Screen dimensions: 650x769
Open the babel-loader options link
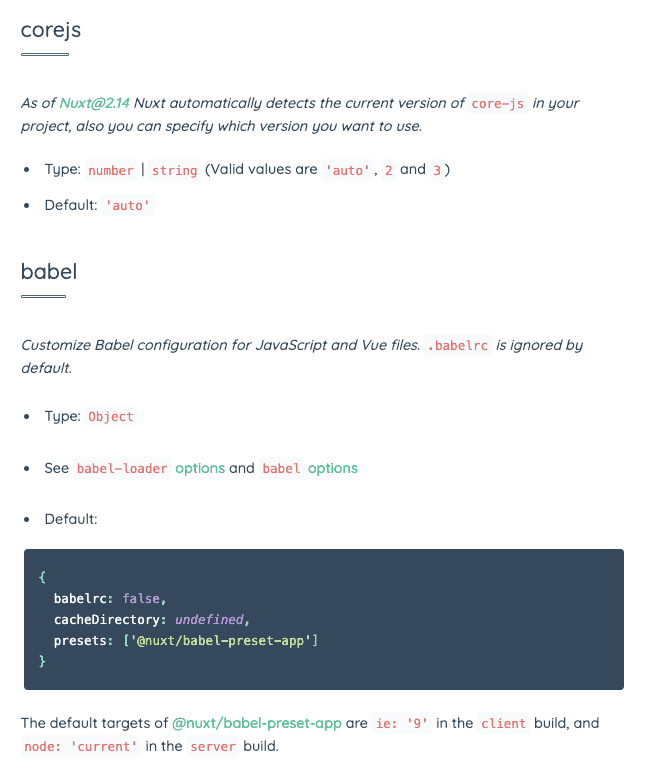(200, 468)
